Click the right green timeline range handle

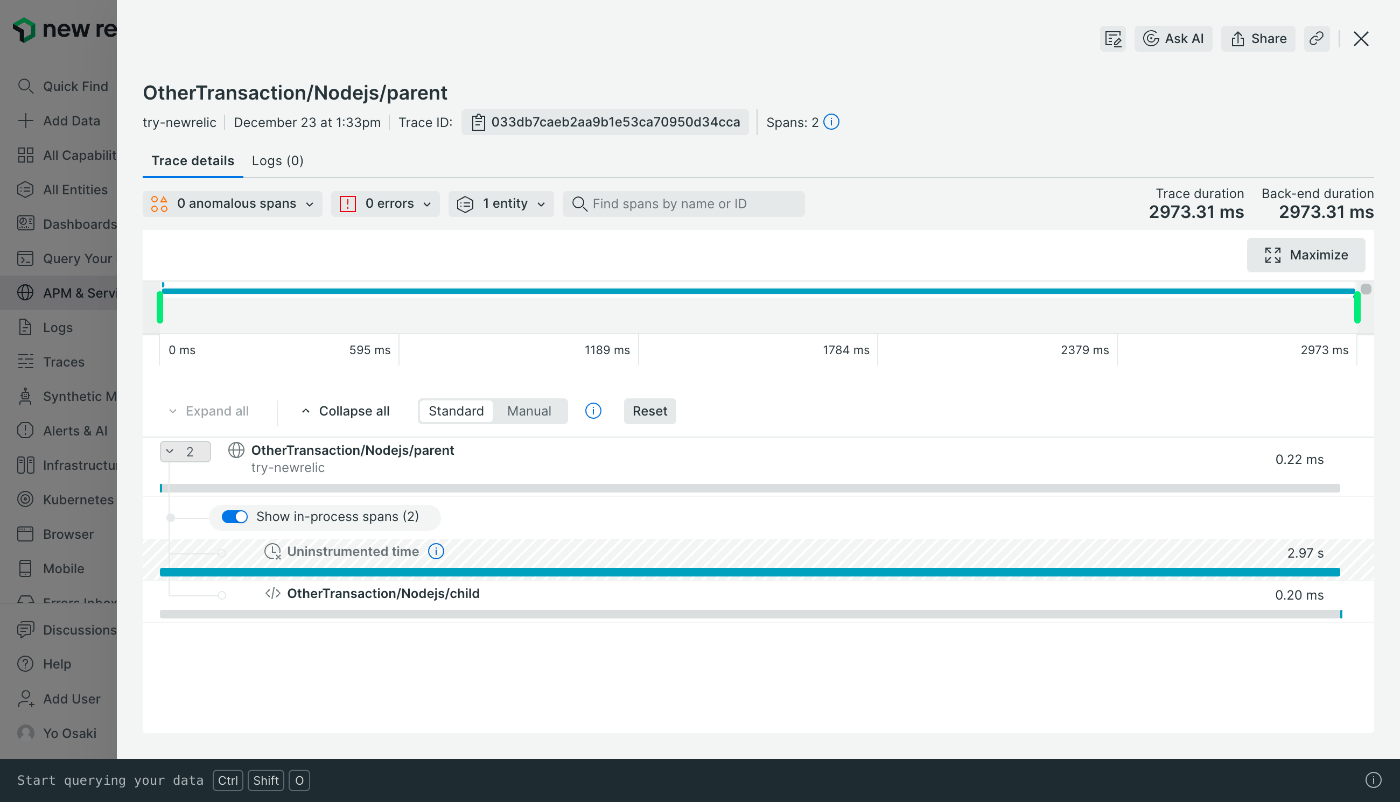pyautogui.click(x=1357, y=307)
